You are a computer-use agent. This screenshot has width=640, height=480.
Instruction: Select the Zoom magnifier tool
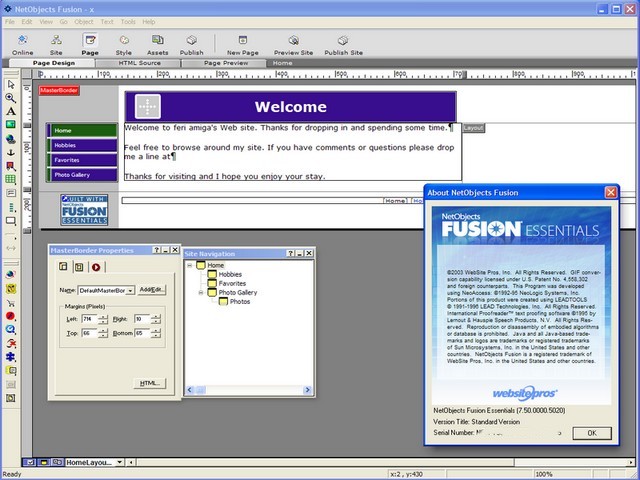pos(11,98)
